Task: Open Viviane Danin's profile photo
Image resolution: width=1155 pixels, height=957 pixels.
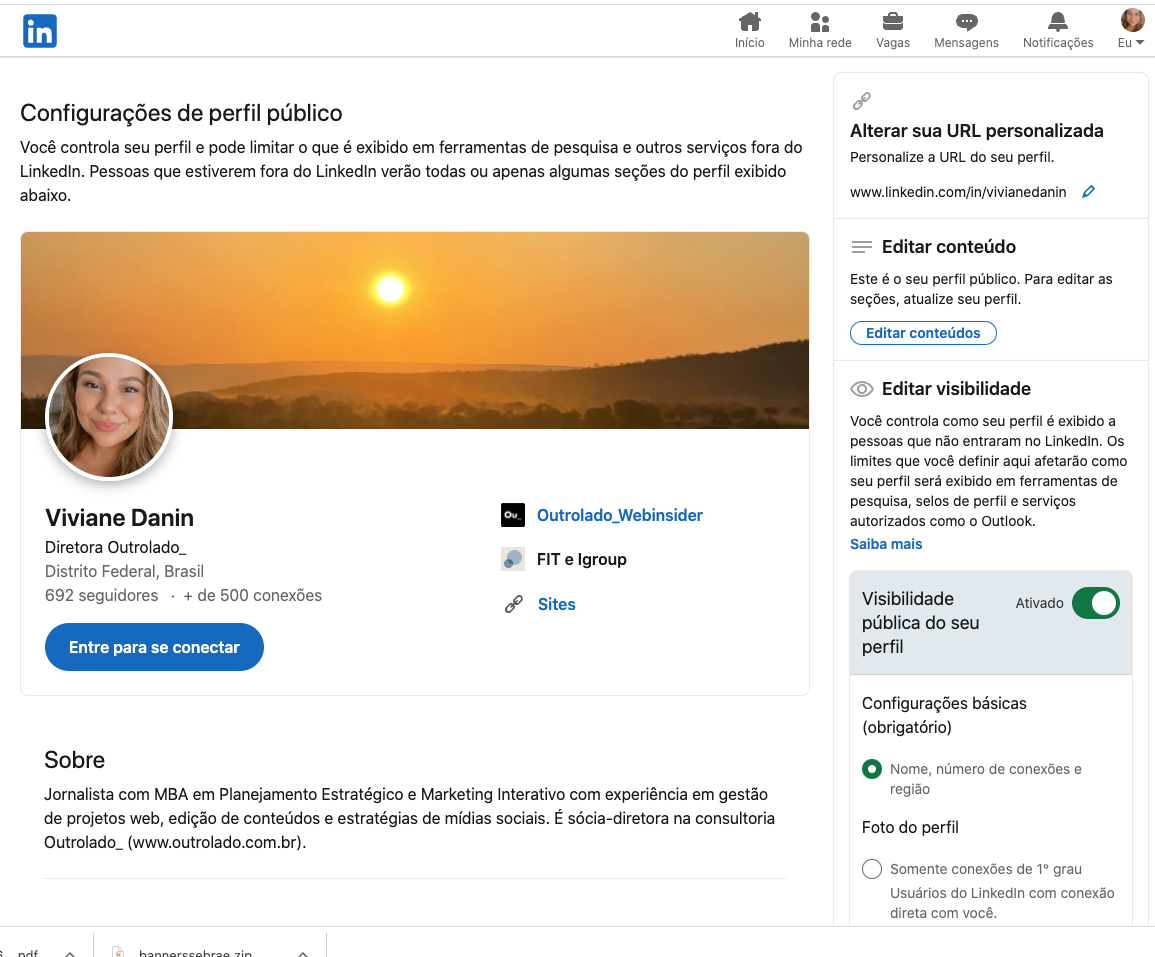Action: point(108,417)
